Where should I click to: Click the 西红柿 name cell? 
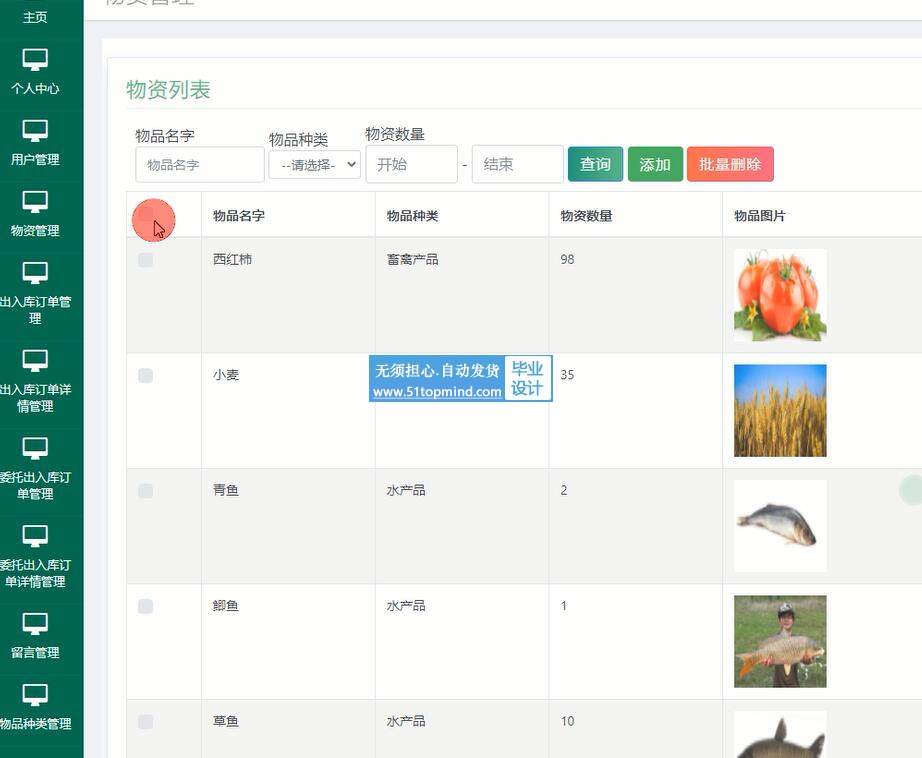[x=232, y=259]
